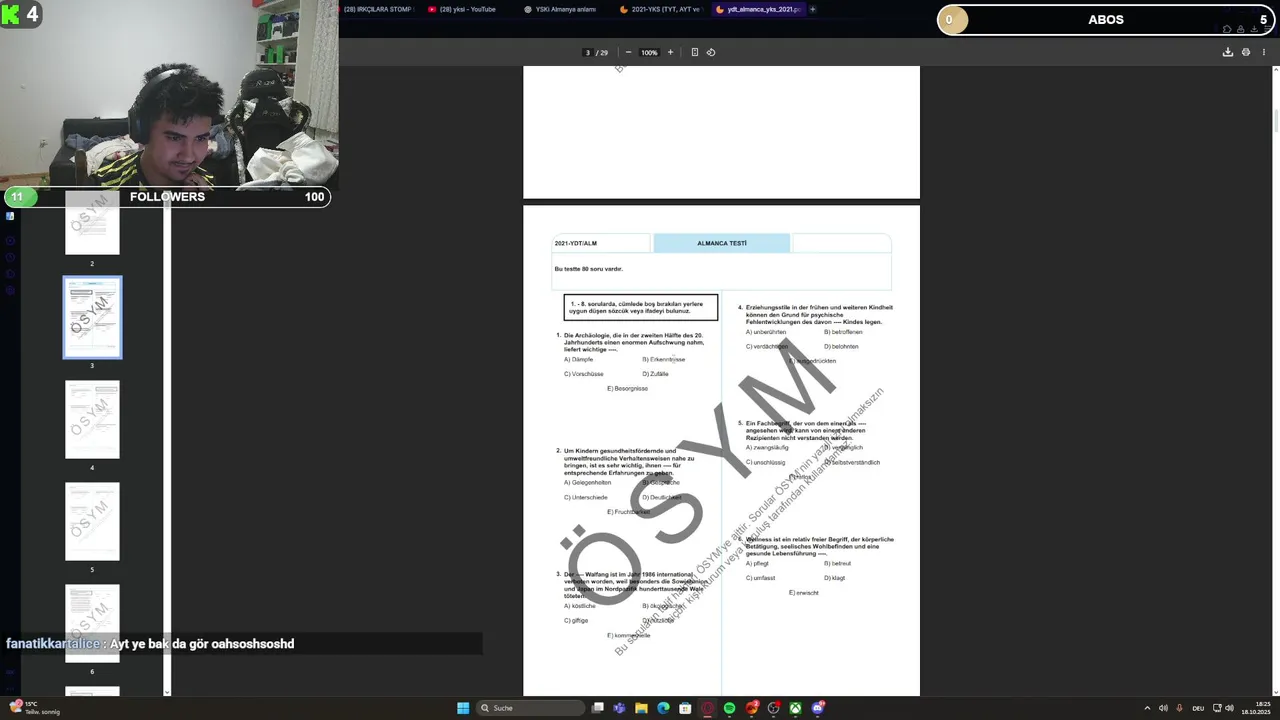Click answer option 'A) Gelegenheiten'
Viewport: 1280px width, 720px height.
588,482
